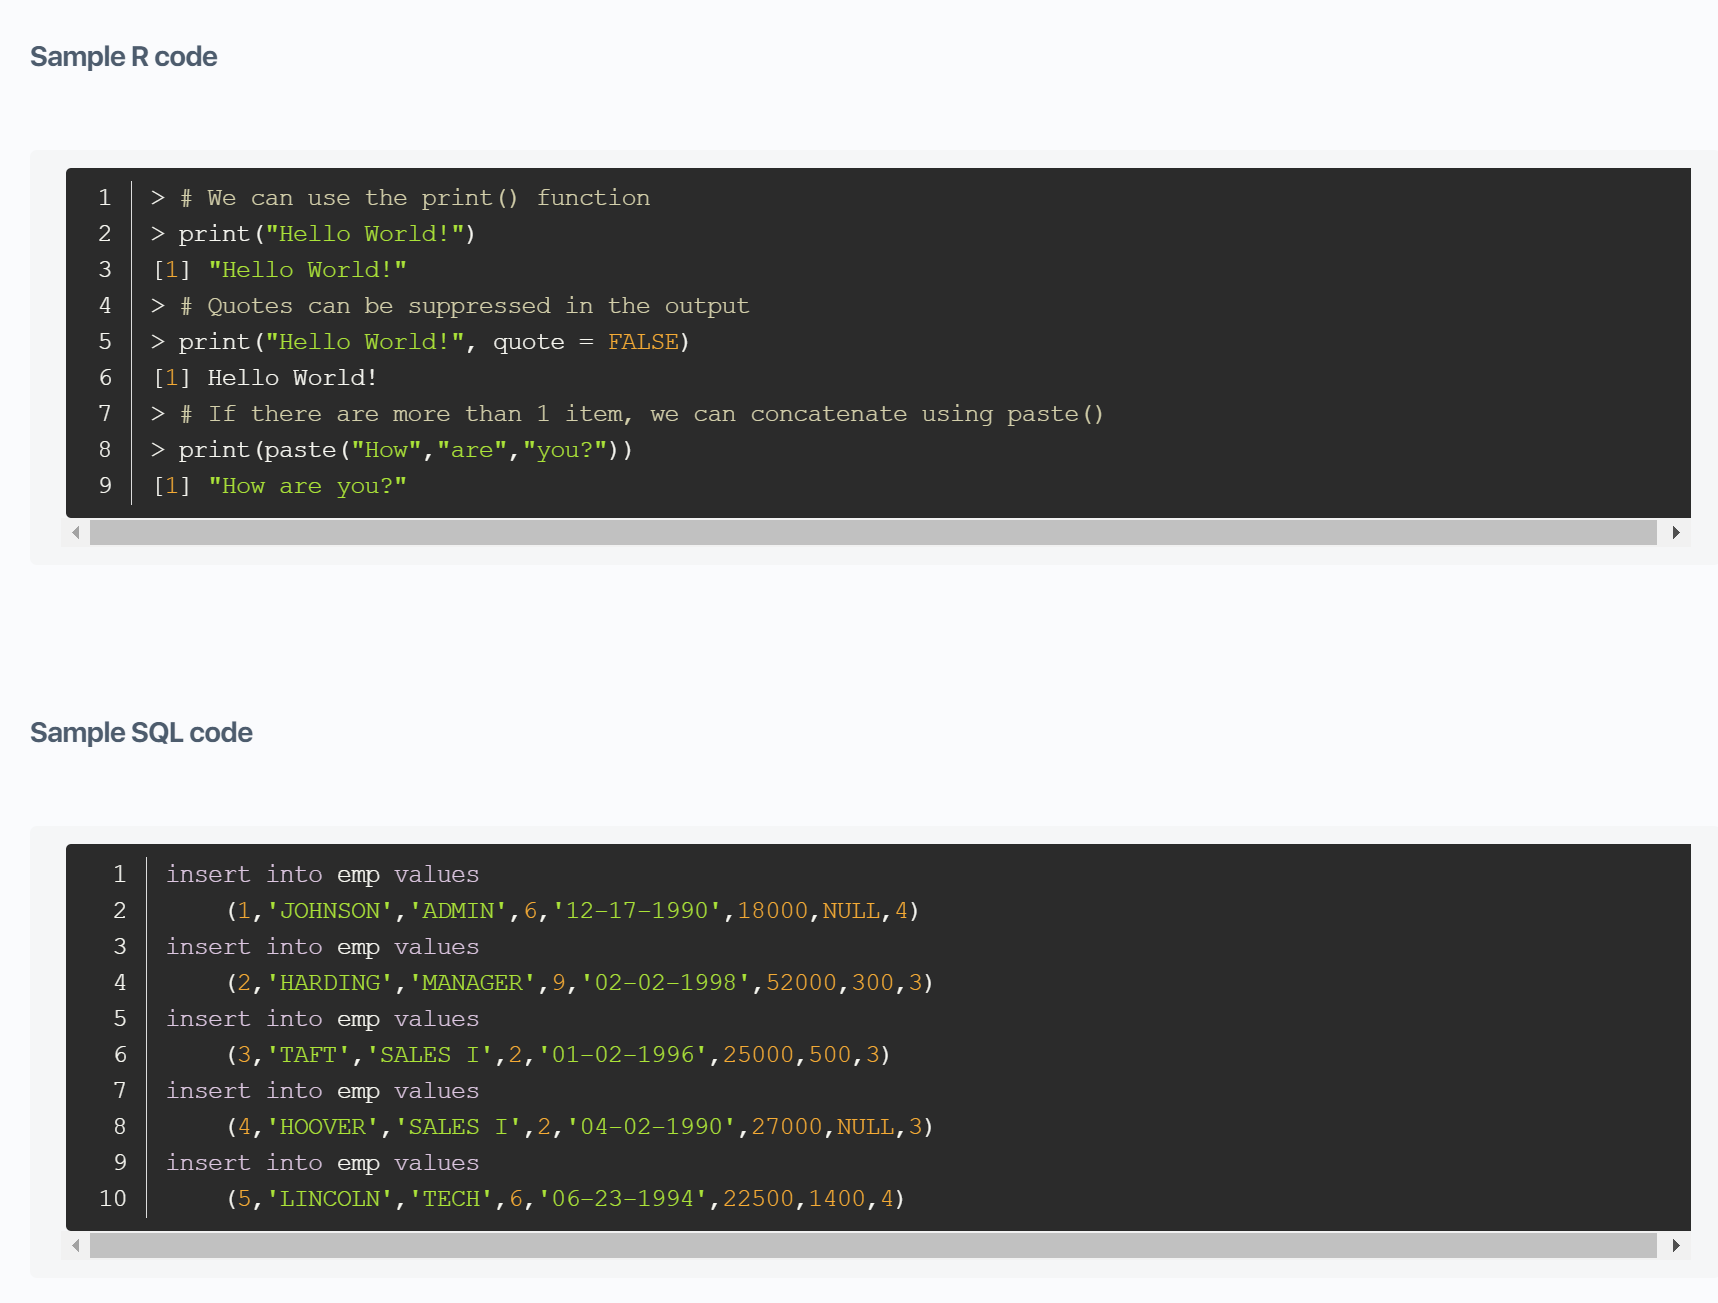The width and height of the screenshot is (1718, 1303).
Task: Click the R code scrollbar right arrow
Action: coord(1676,532)
